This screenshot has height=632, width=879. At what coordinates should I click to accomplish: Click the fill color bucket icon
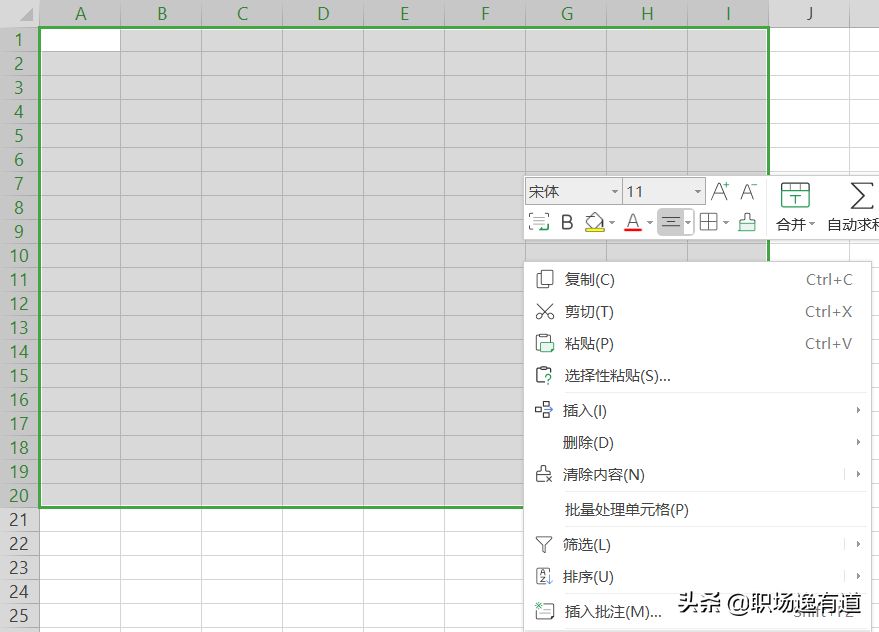tap(594, 223)
